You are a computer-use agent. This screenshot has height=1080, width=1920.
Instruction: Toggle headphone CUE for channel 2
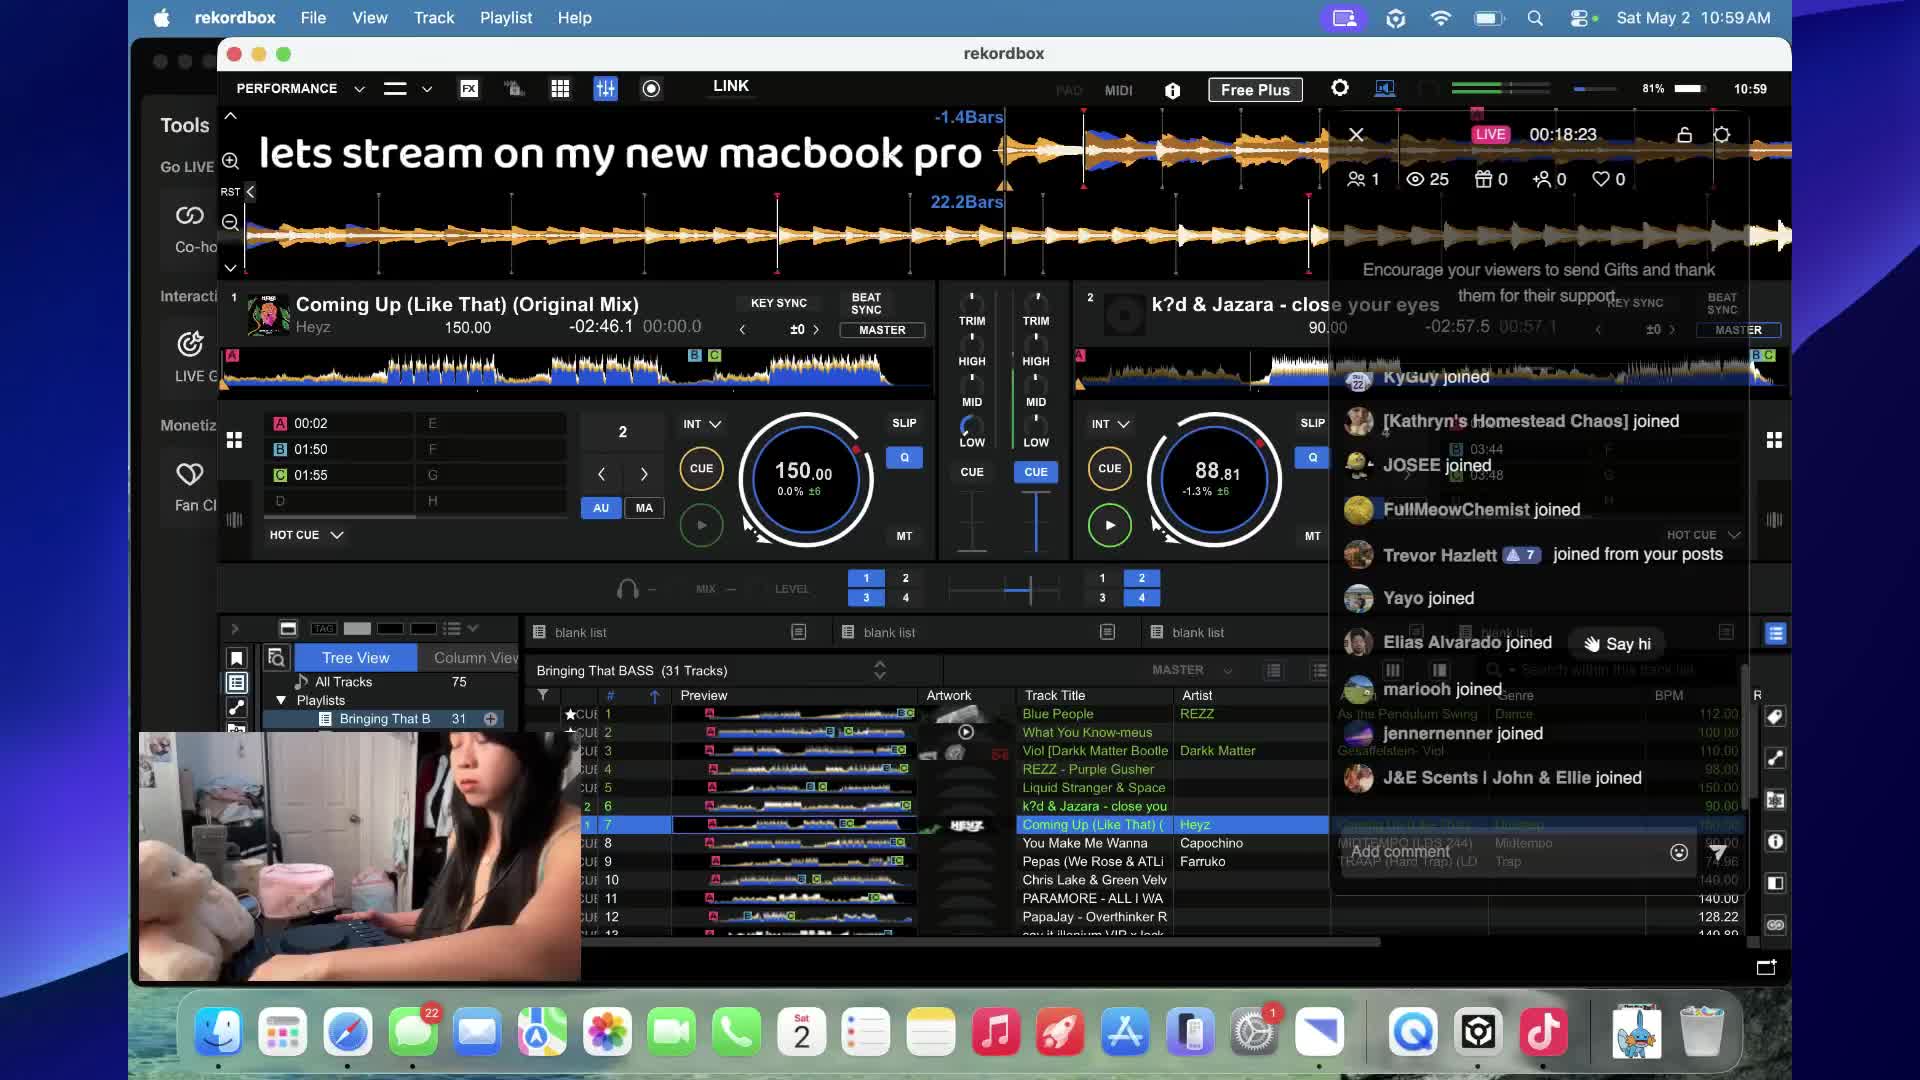[x=1036, y=472]
